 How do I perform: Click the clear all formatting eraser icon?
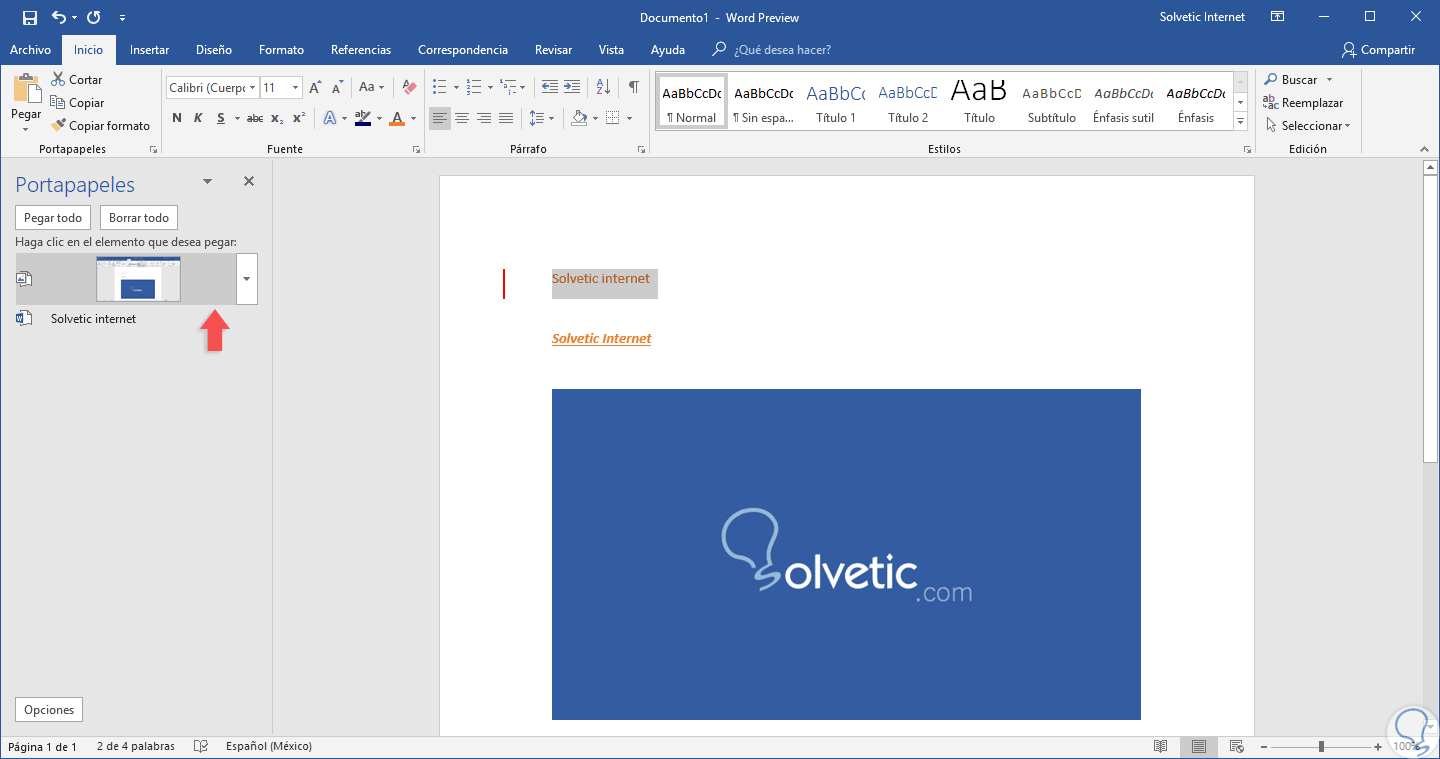pos(409,88)
